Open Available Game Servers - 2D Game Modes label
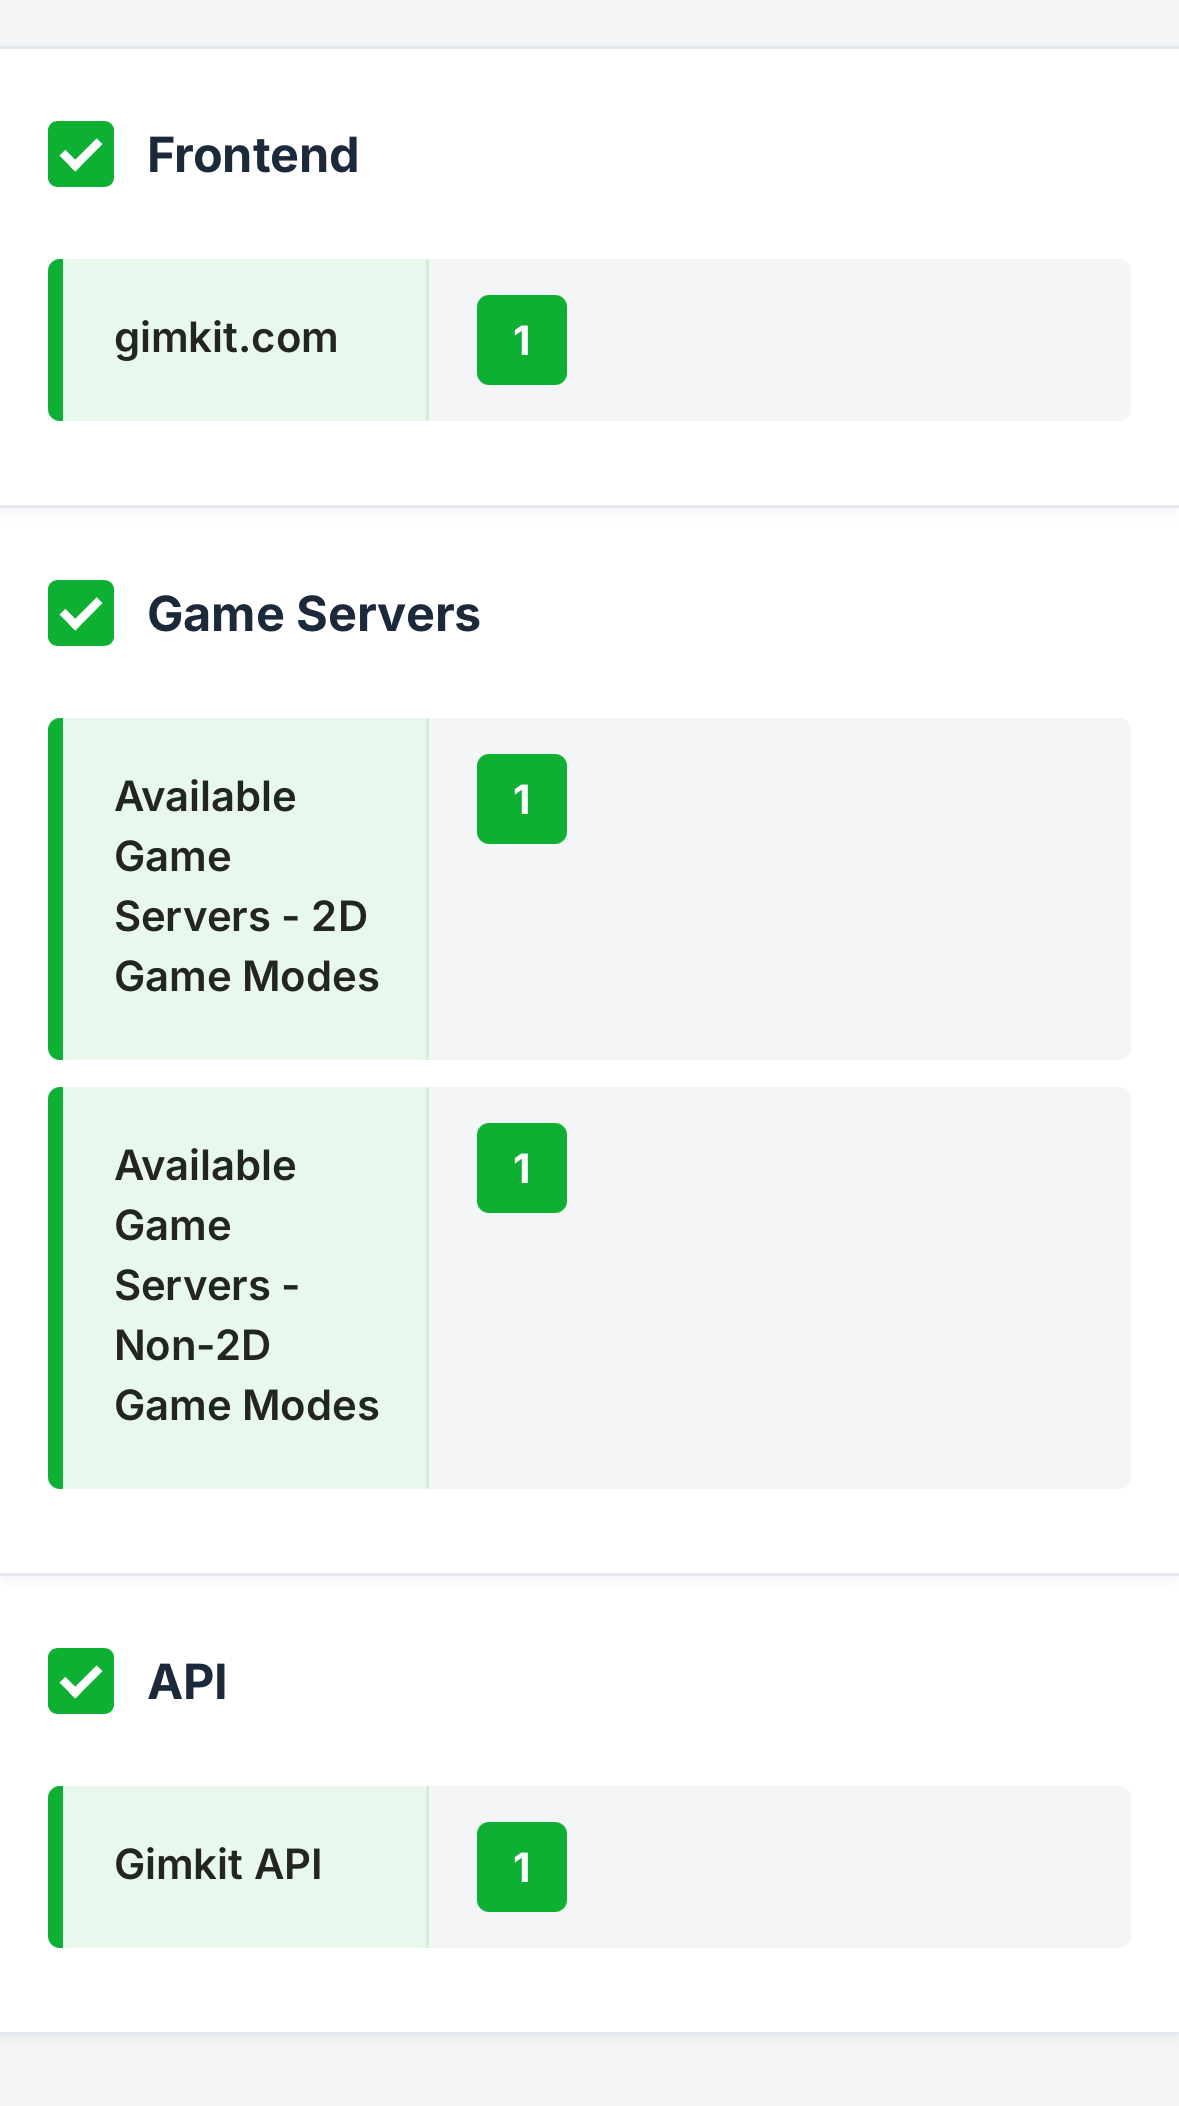Viewport: 1179px width, 2106px height. click(246, 887)
